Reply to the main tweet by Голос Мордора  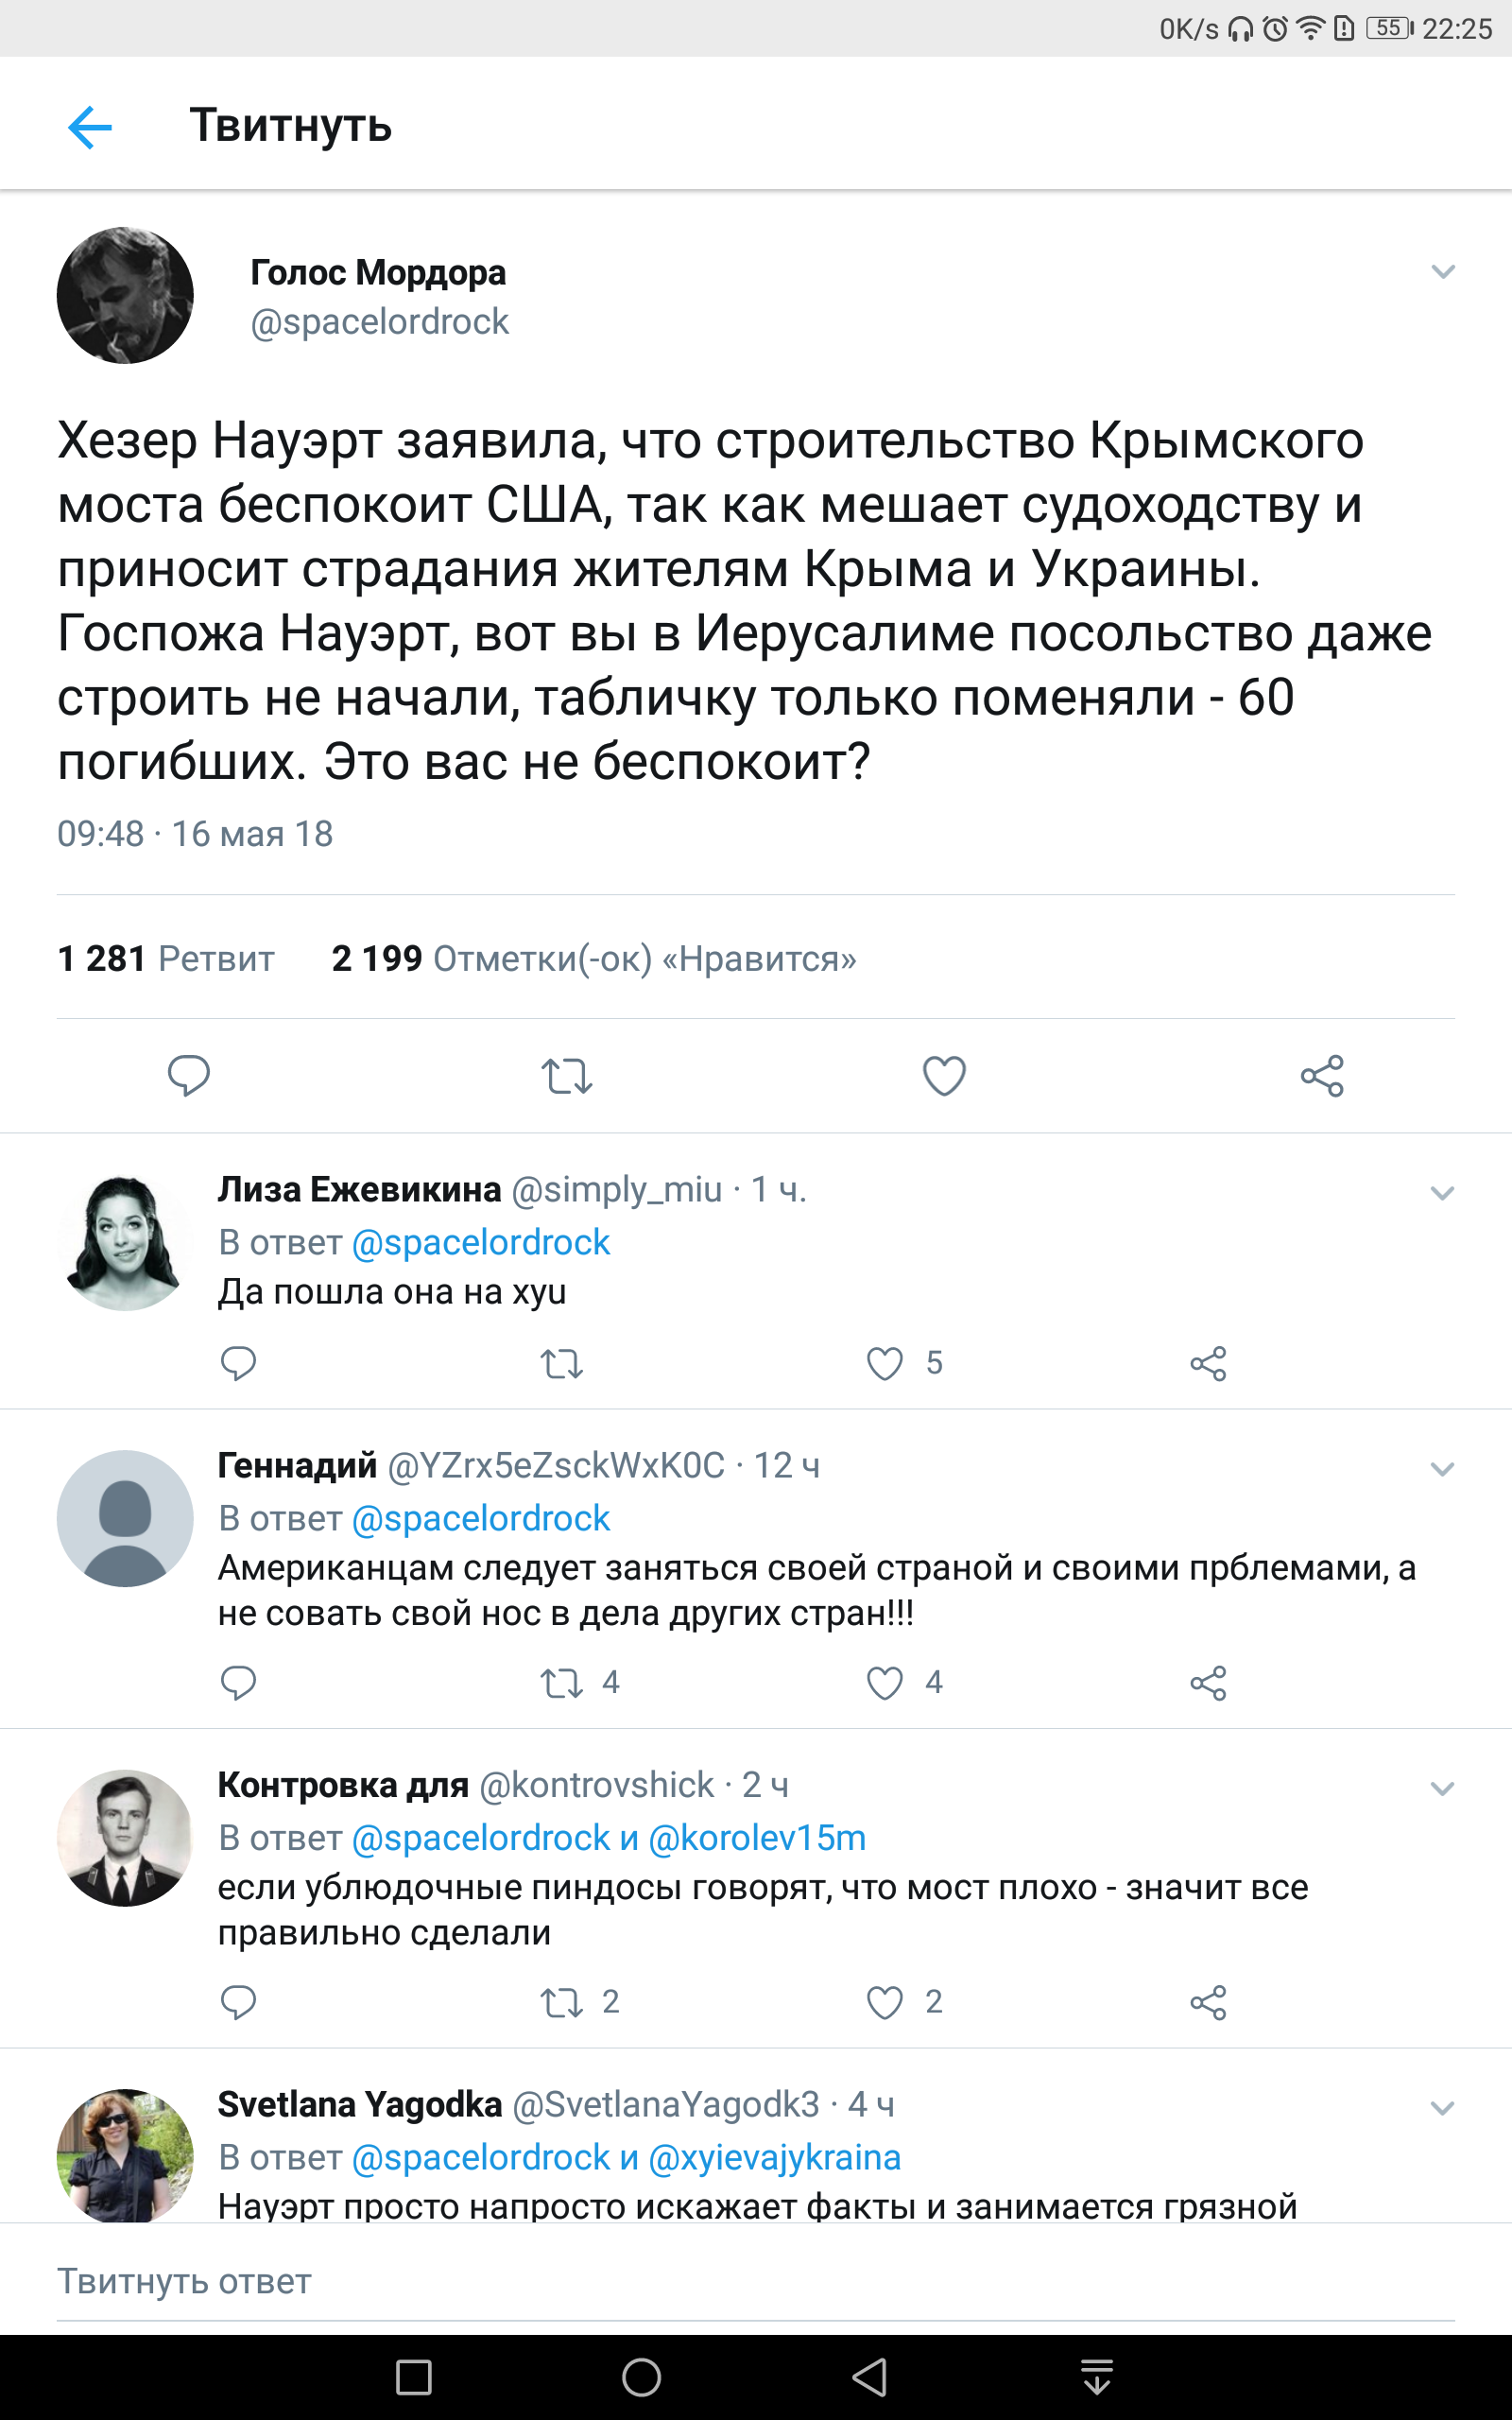[188, 1075]
